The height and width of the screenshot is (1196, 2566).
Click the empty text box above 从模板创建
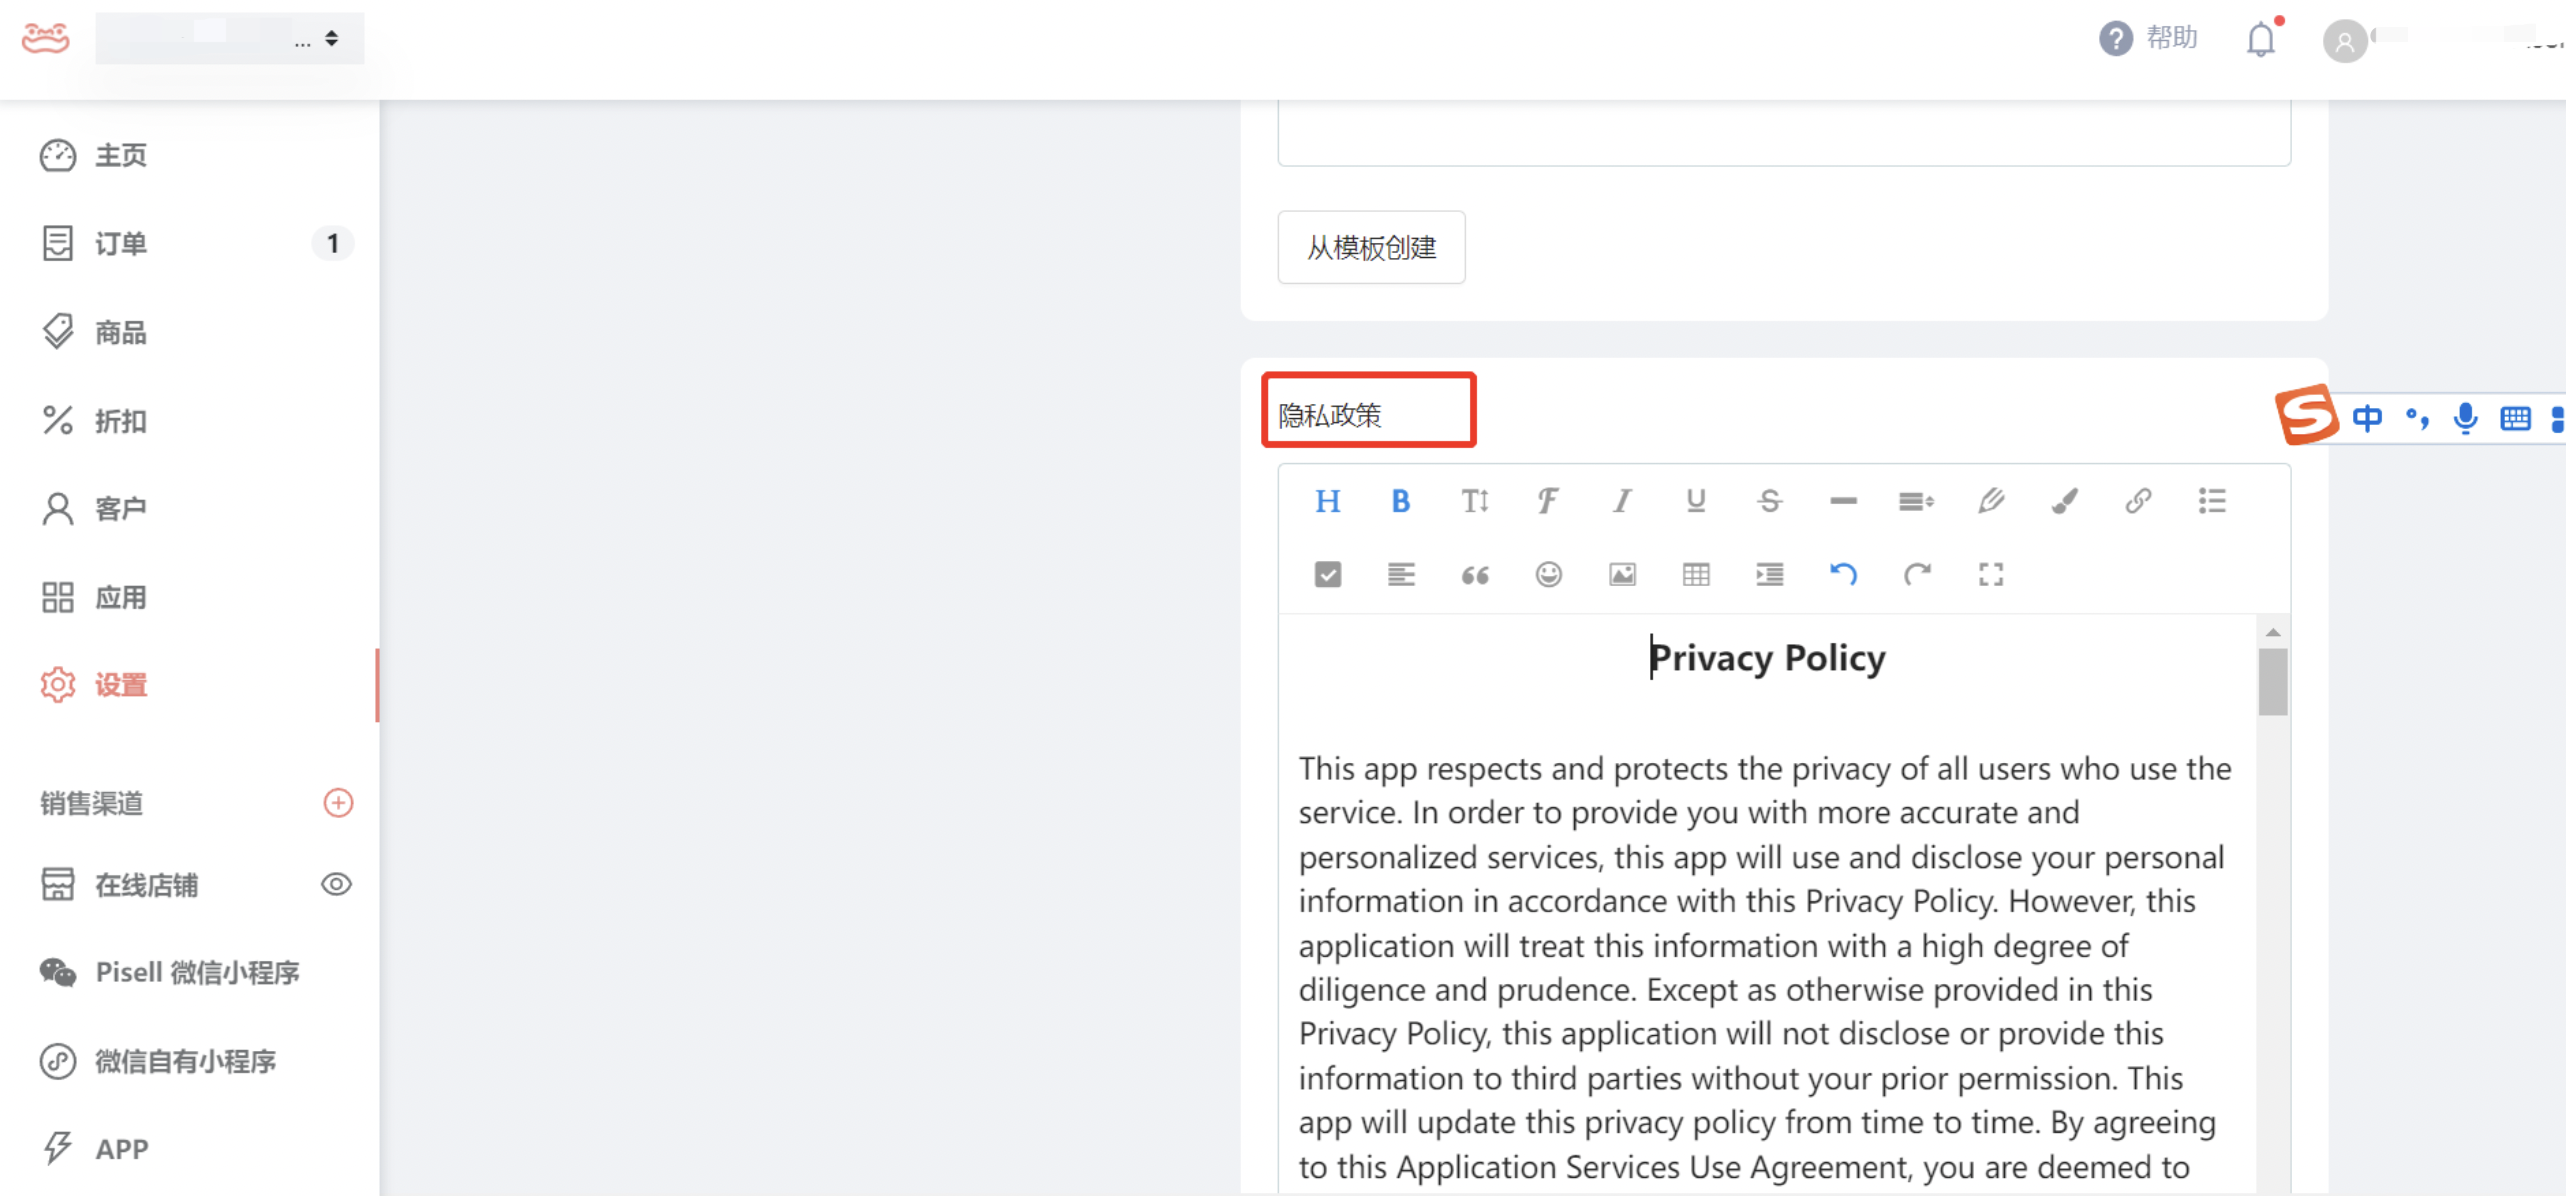coord(1783,132)
